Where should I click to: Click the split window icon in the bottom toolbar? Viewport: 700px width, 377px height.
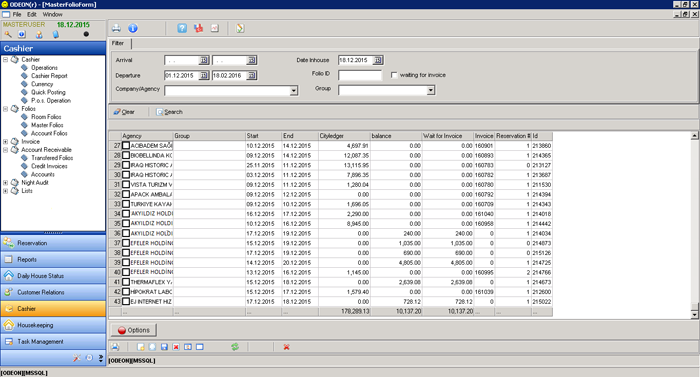click(x=188, y=347)
